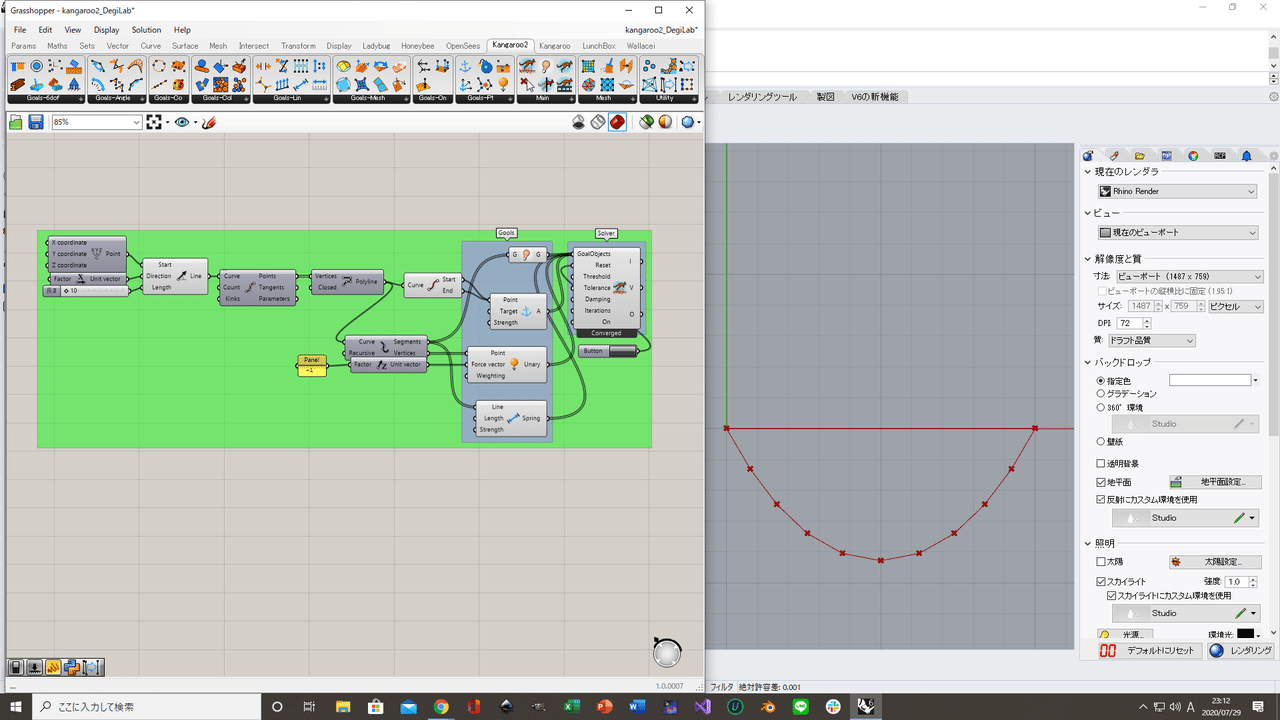
Task: Select the Unary force component on canvas
Action: (508, 364)
